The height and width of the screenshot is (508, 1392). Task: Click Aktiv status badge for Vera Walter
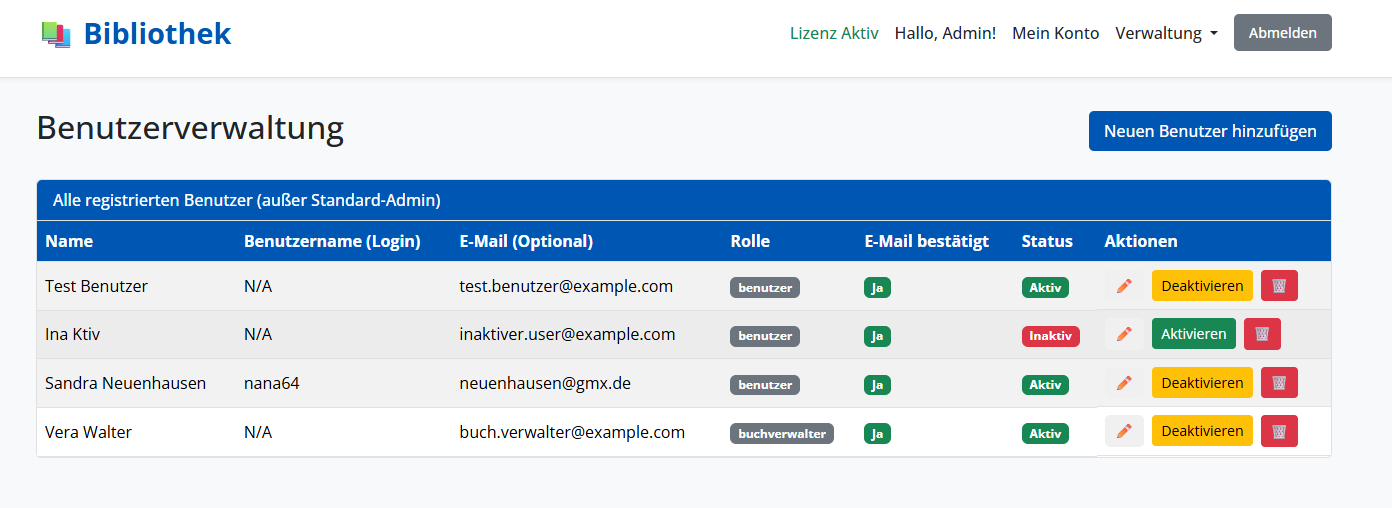click(1045, 433)
